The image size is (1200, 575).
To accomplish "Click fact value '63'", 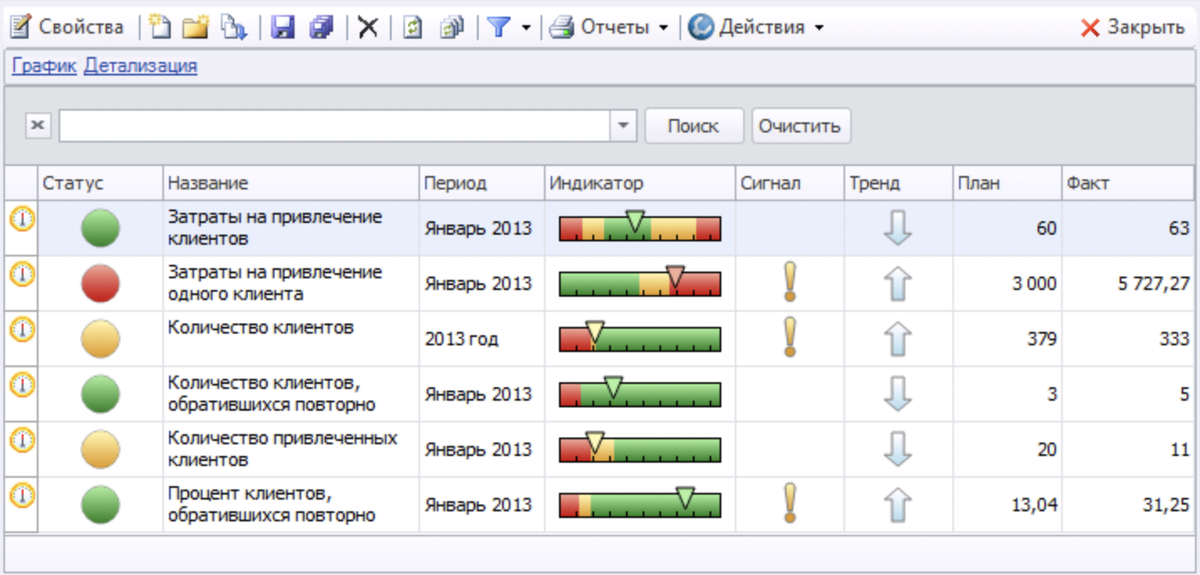I will point(1179,229).
